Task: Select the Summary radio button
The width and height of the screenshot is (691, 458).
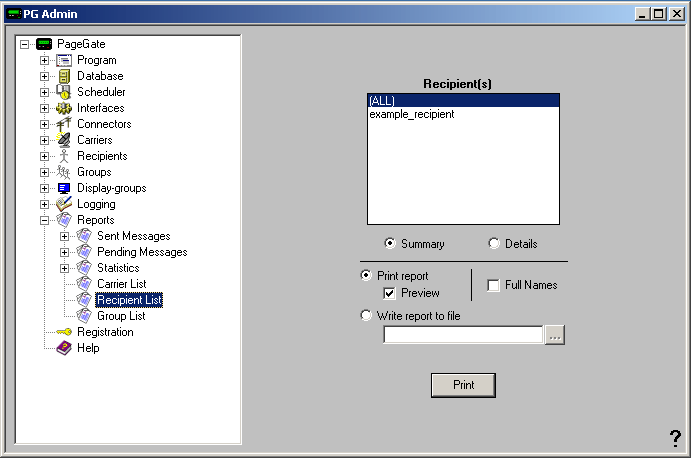Action: coord(390,243)
